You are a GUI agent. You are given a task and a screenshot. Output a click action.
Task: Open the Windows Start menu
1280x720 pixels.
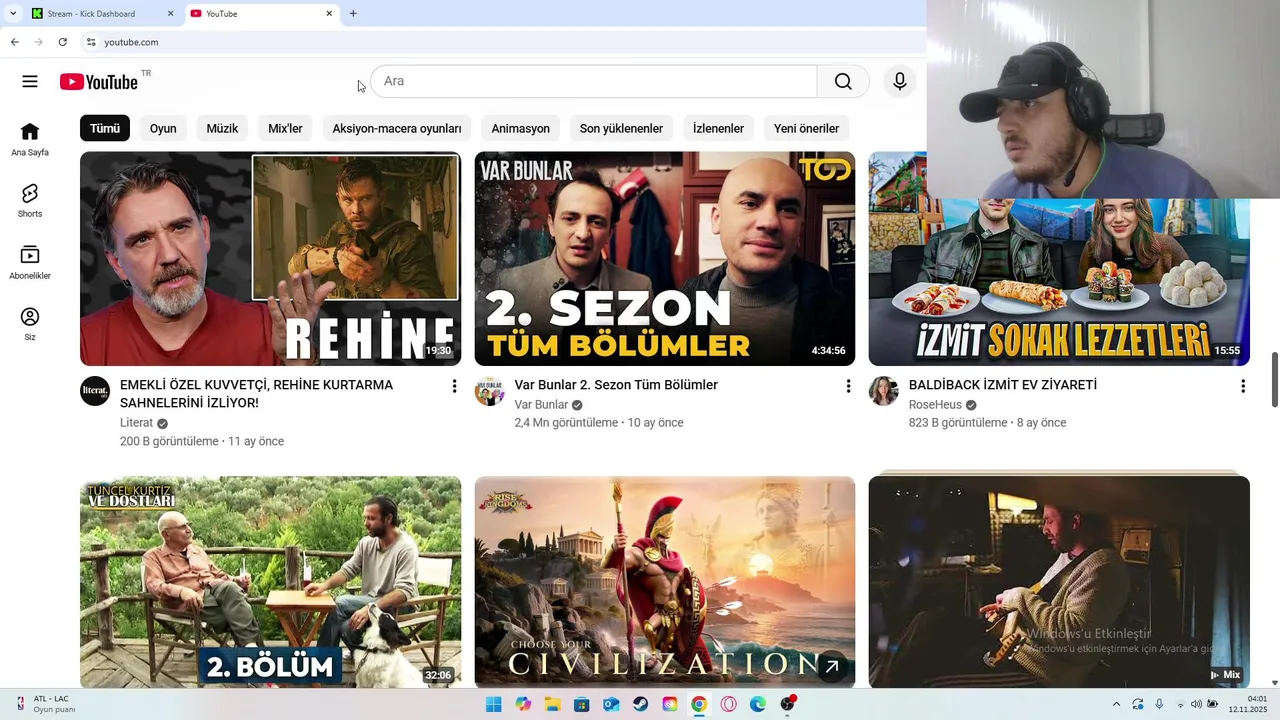pos(493,704)
